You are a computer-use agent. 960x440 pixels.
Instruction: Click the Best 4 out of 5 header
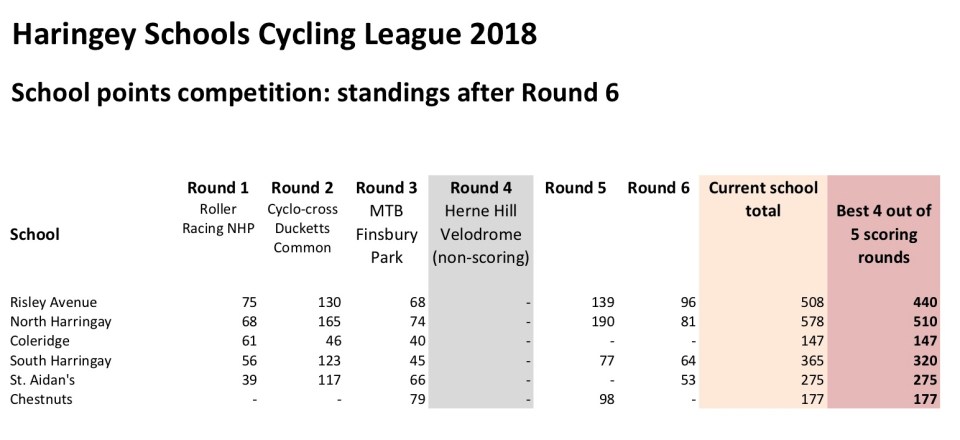pos(883,233)
